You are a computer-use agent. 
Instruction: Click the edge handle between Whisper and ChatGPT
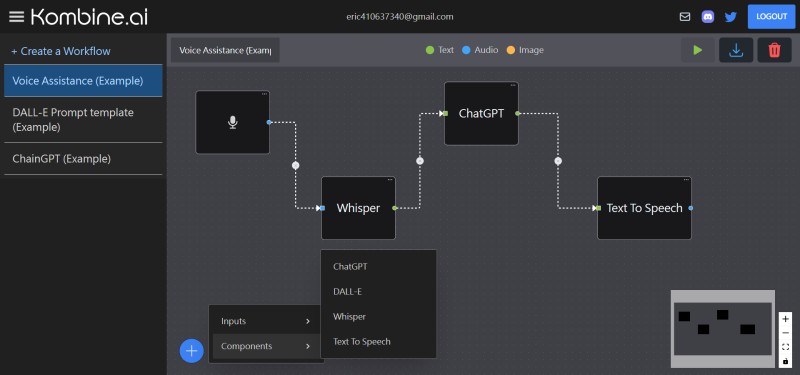point(420,161)
